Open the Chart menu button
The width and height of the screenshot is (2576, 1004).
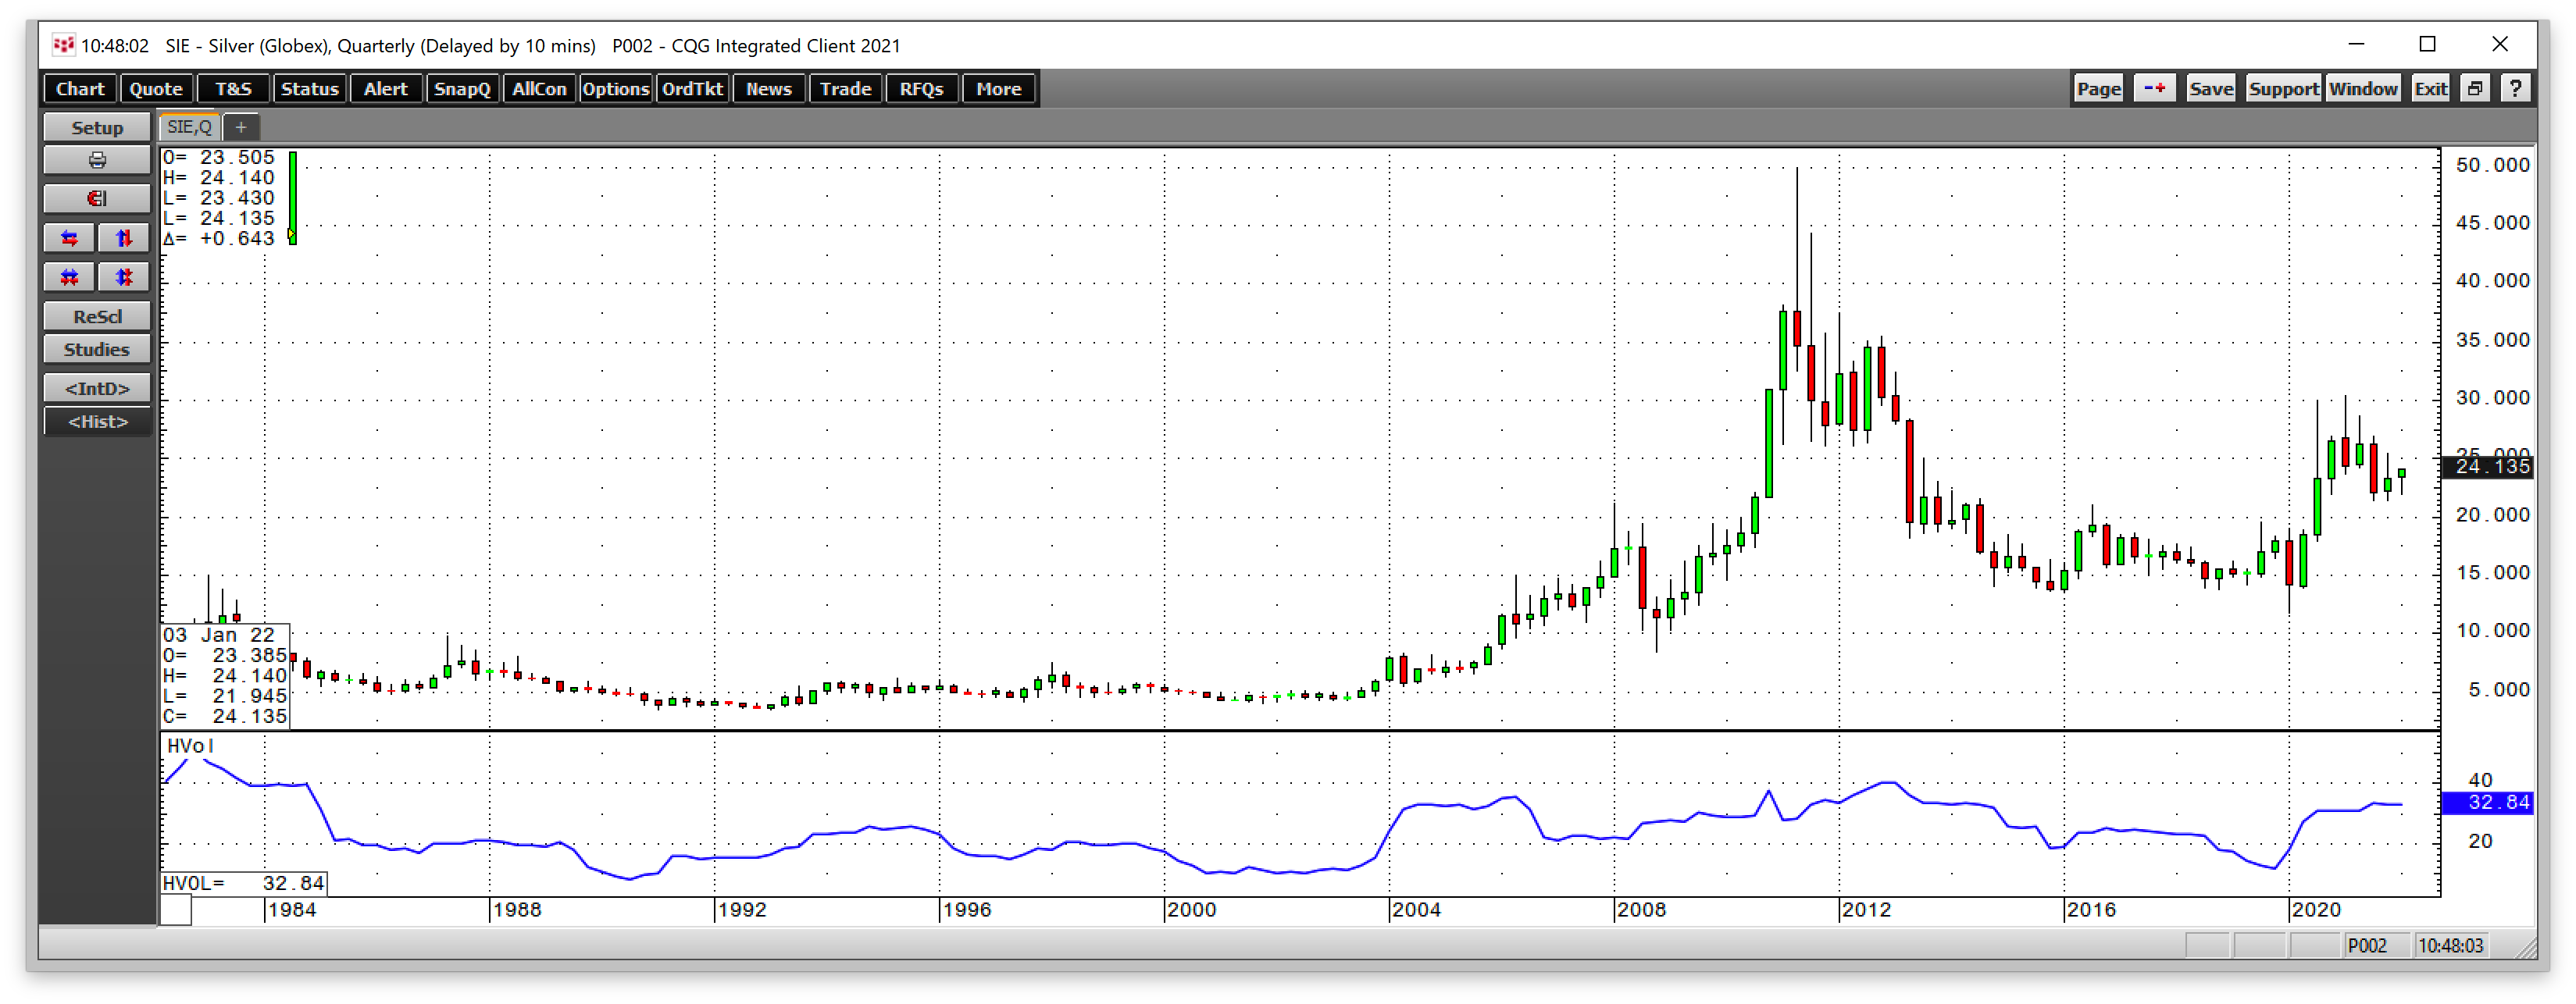tap(80, 89)
